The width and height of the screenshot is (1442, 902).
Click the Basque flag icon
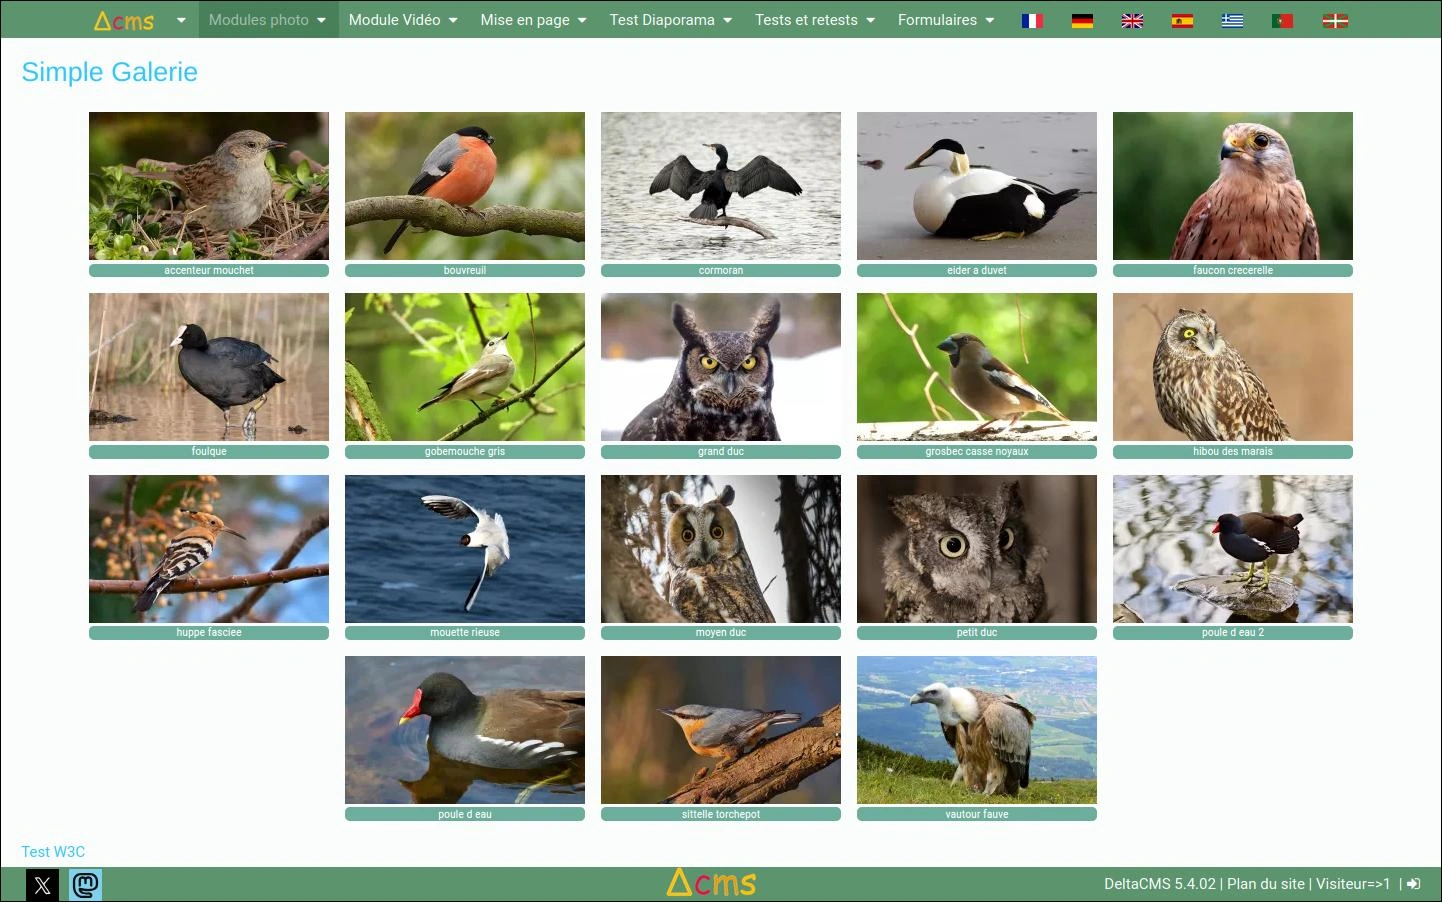pos(1335,20)
